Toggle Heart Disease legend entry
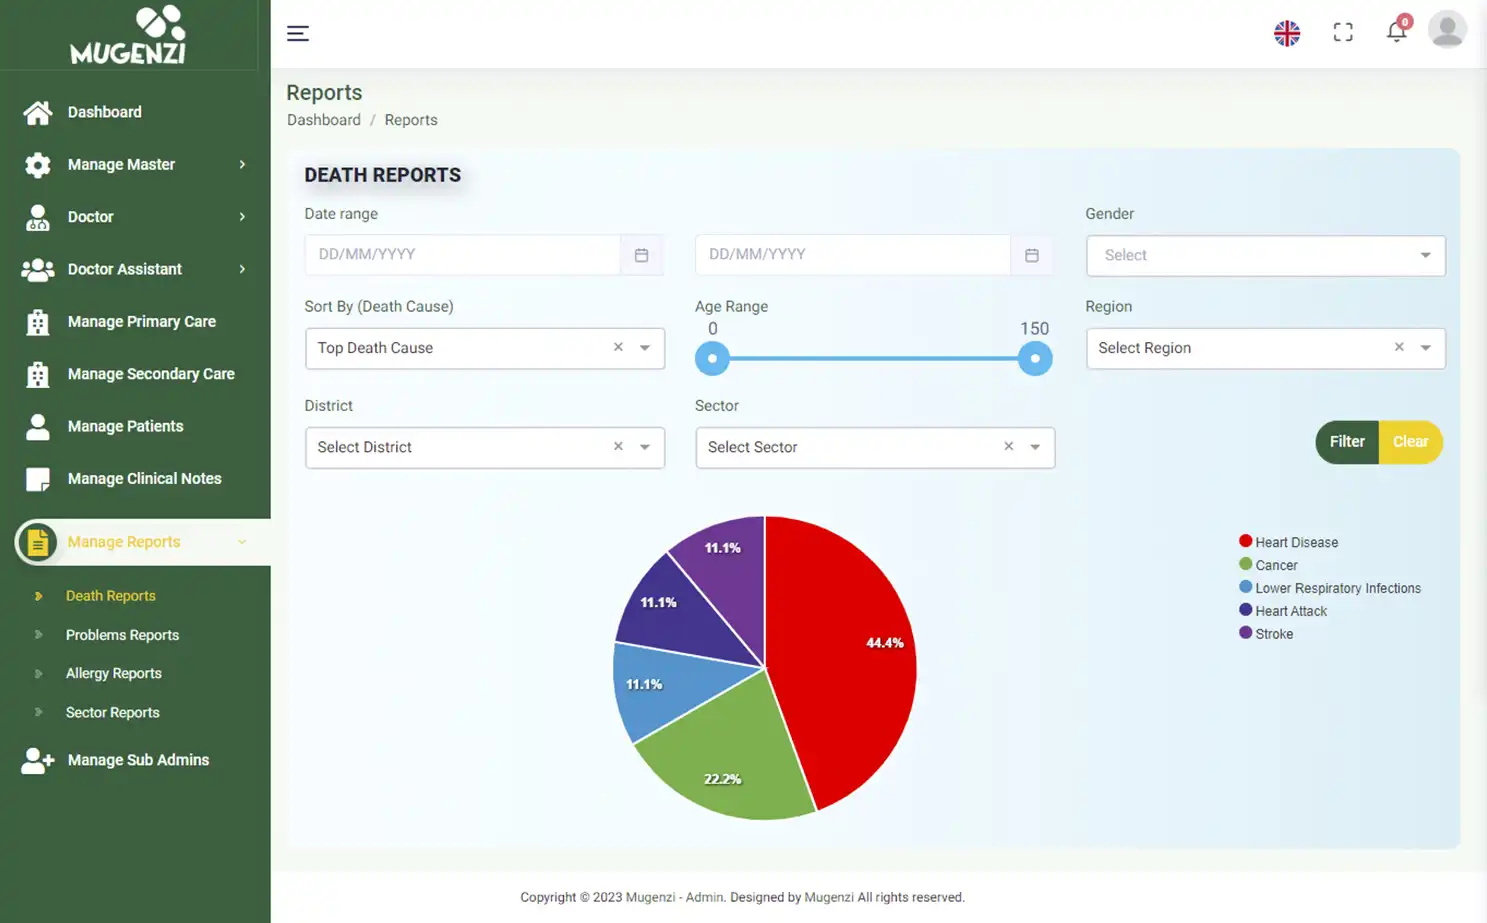Viewport: 1487px width, 923px height. coord(1296,542)
